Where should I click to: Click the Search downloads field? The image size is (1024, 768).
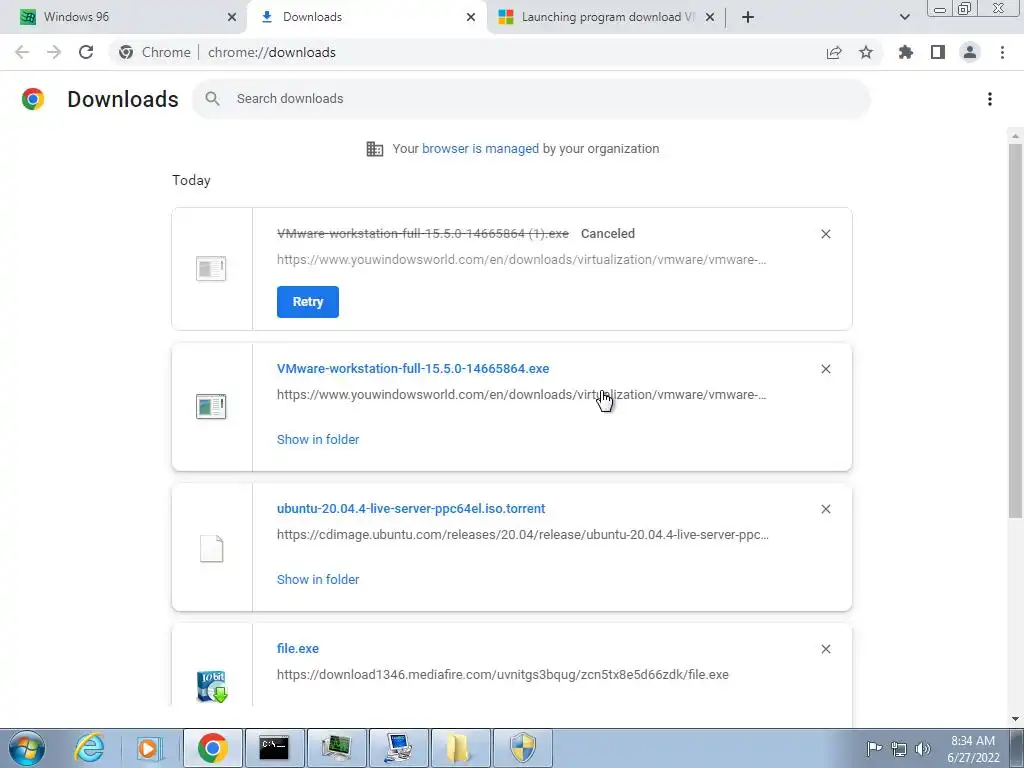pos(530,99)
